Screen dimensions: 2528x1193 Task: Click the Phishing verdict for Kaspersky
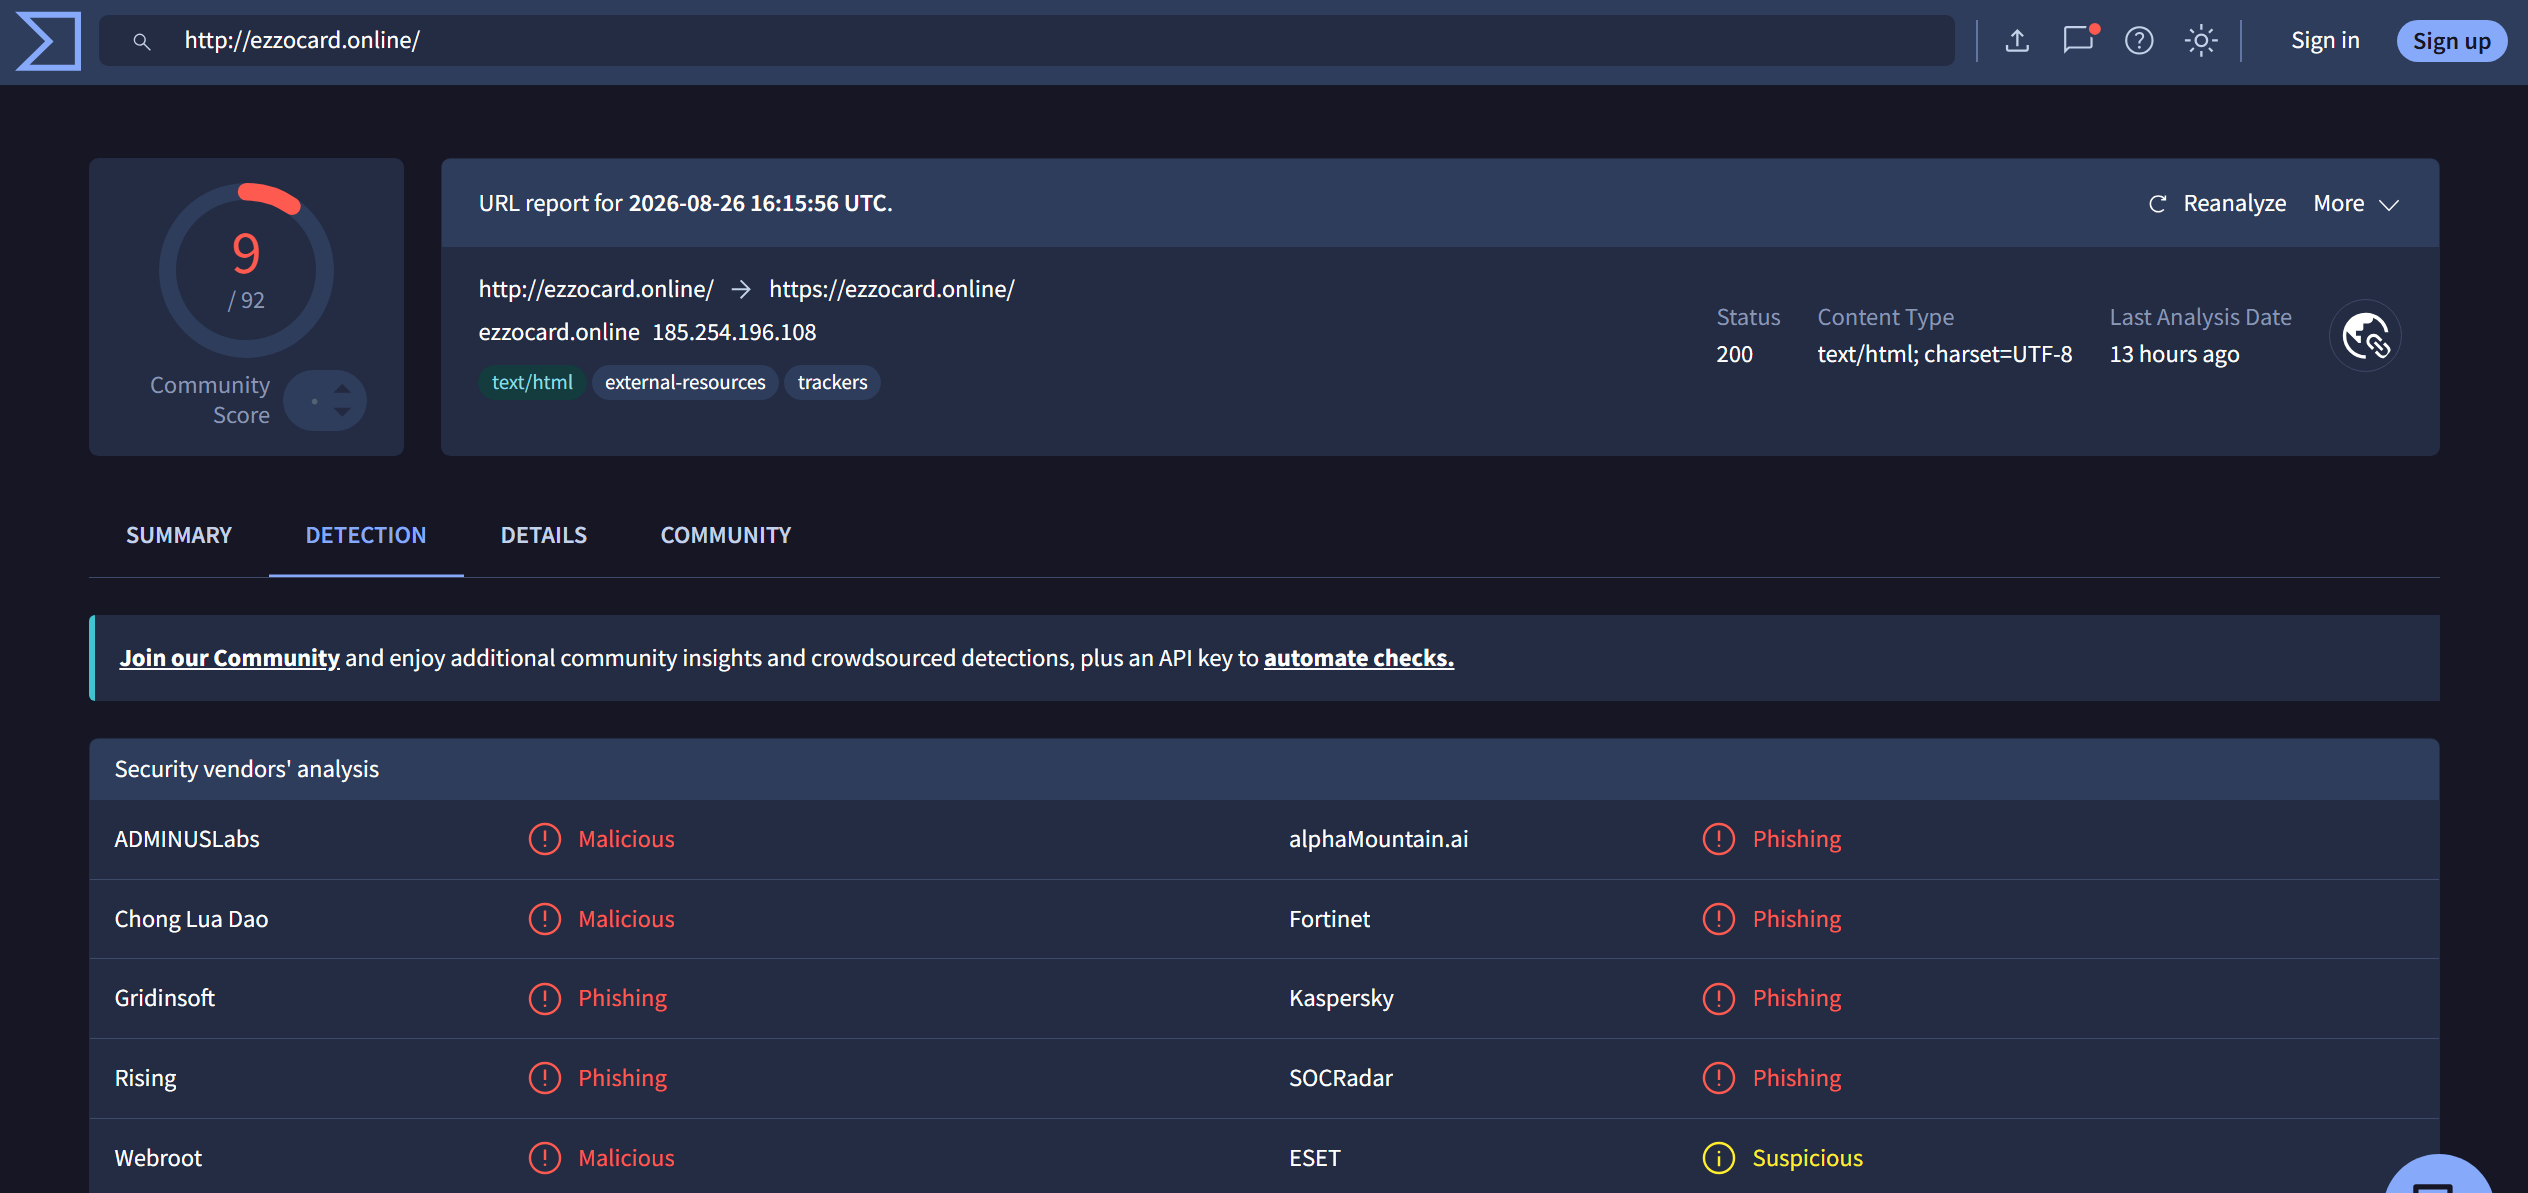tap(1796, 997)
